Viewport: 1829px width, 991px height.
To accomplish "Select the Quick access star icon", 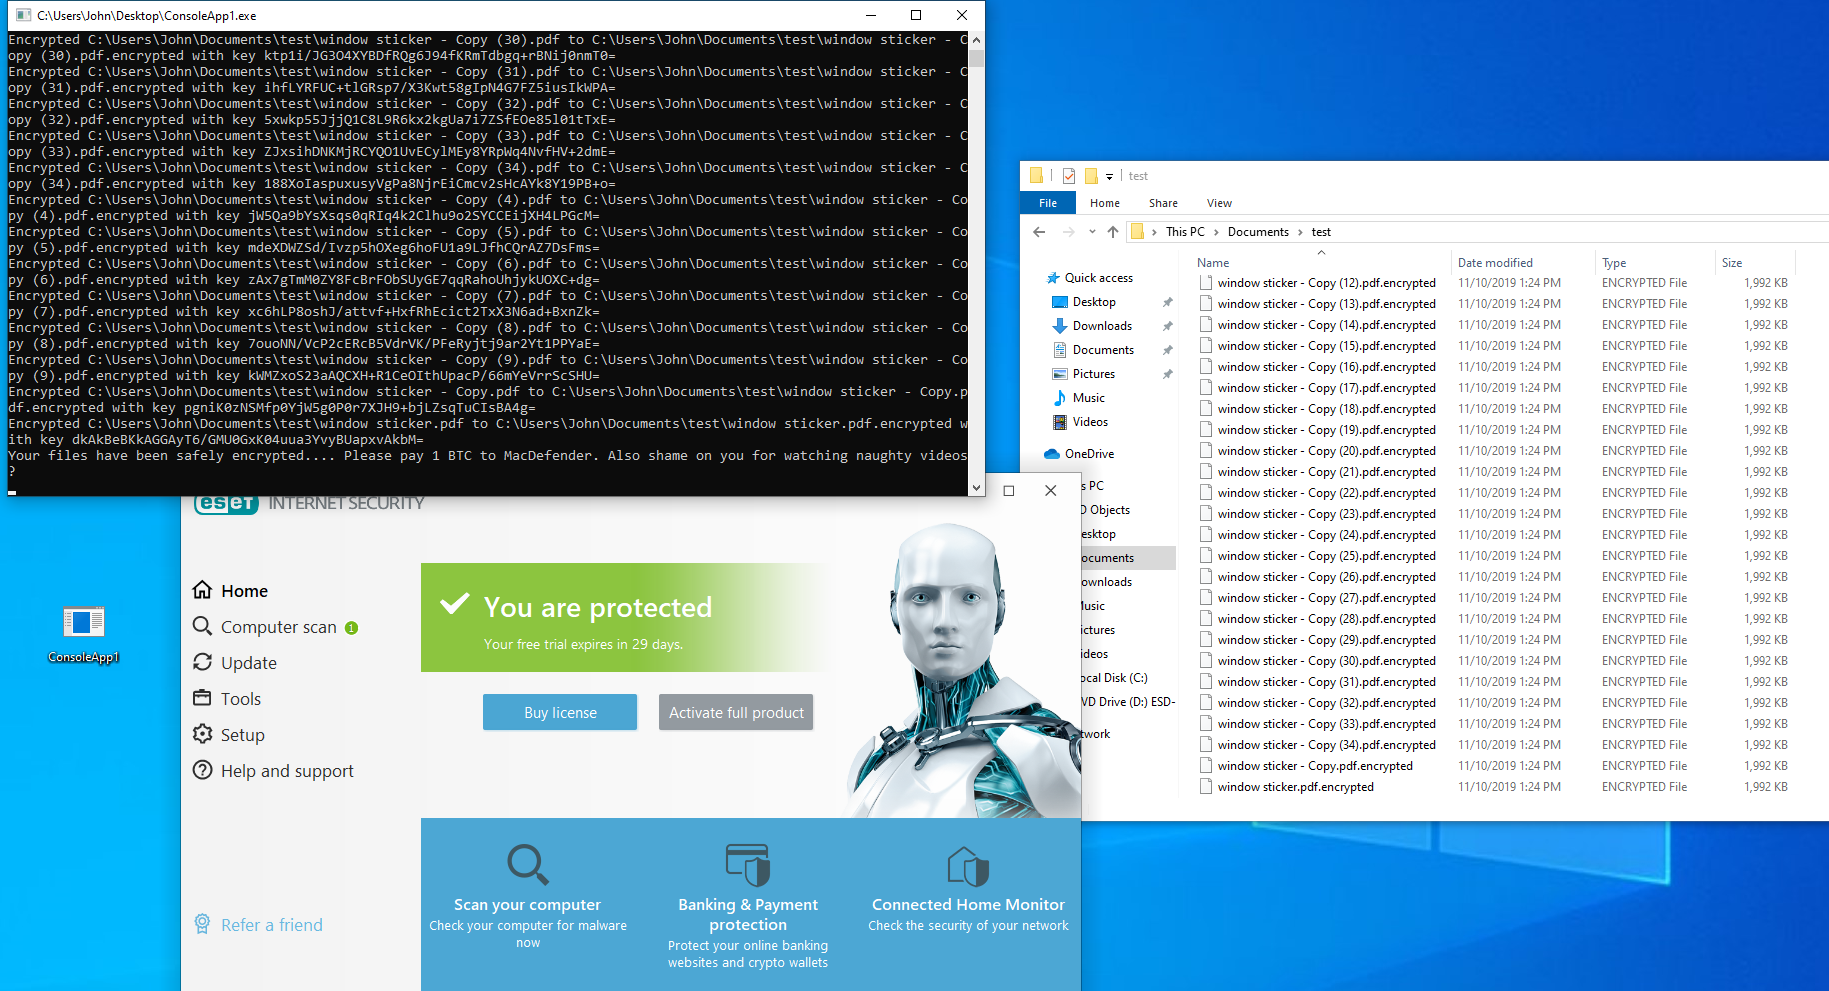I will coord(1052,278).
